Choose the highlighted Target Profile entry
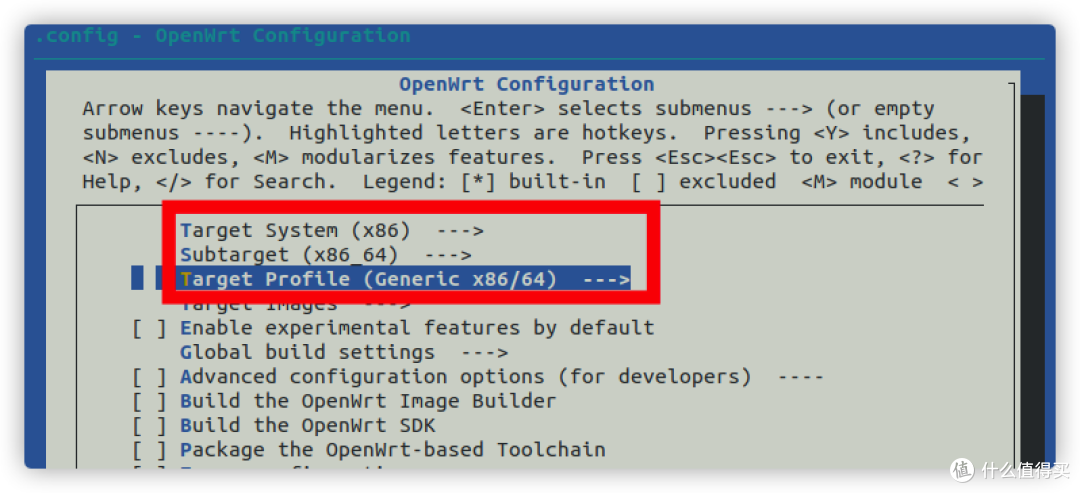 click(404, 280)
